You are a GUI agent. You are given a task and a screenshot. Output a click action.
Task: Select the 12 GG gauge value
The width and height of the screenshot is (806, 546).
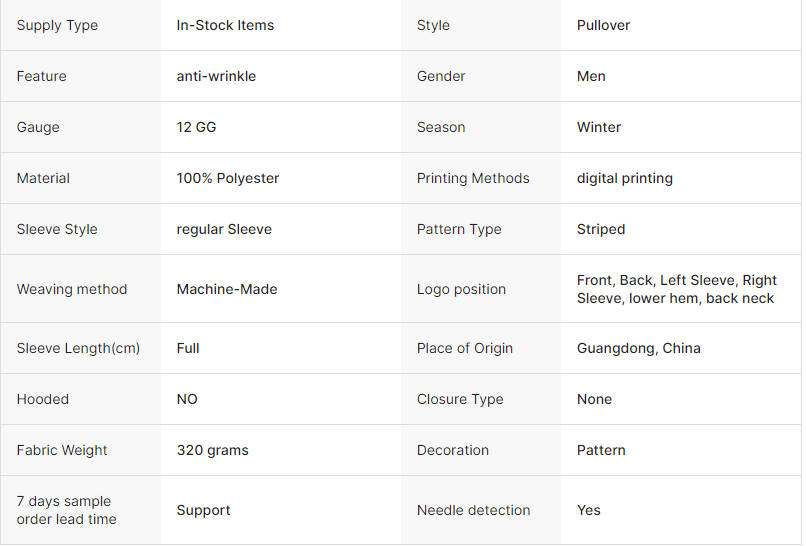tap(196, 127)
